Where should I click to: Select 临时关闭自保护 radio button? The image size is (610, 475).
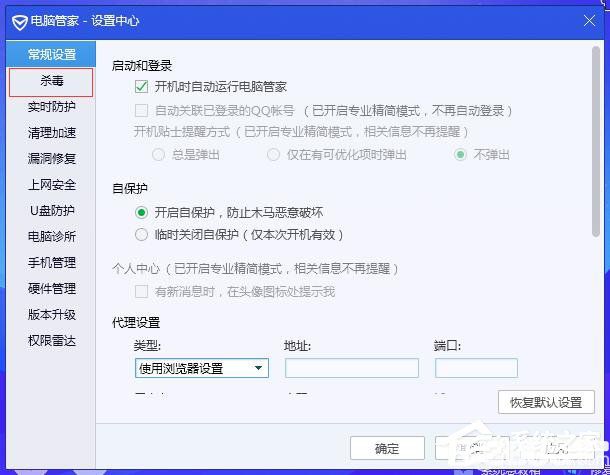[x=141, y=235]
